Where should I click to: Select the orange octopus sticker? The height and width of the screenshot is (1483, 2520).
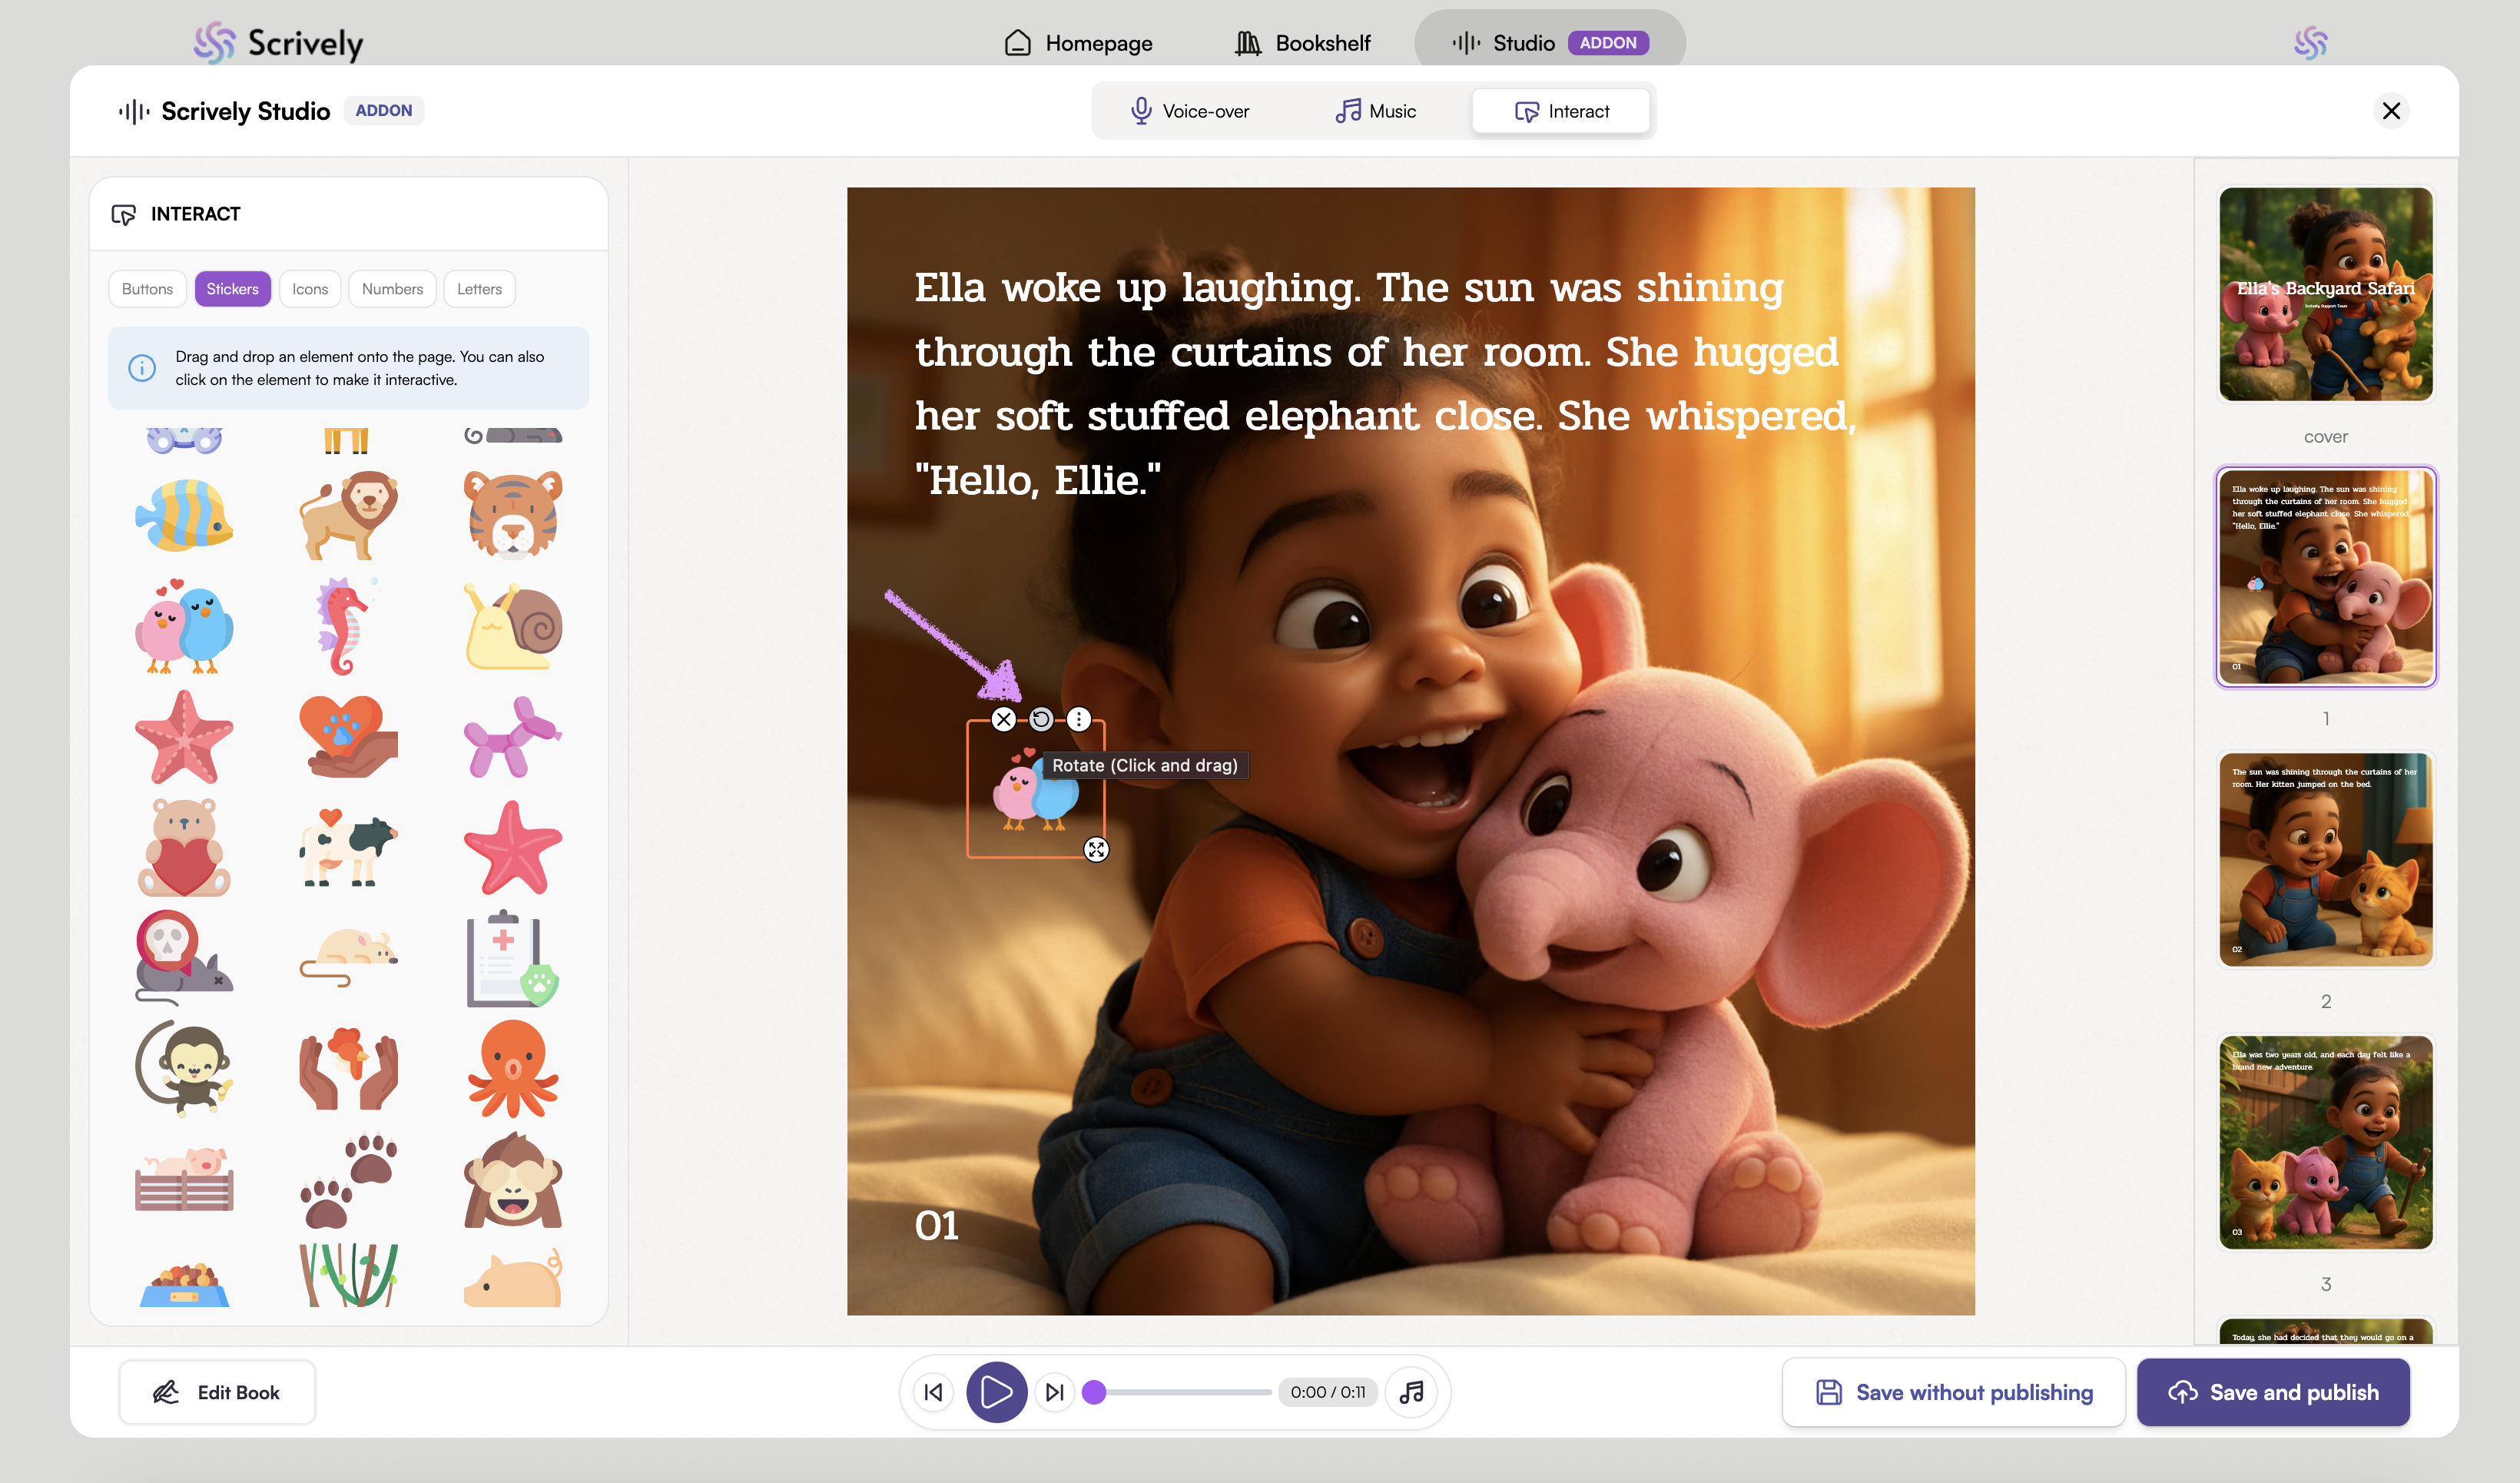point(513,1068)
